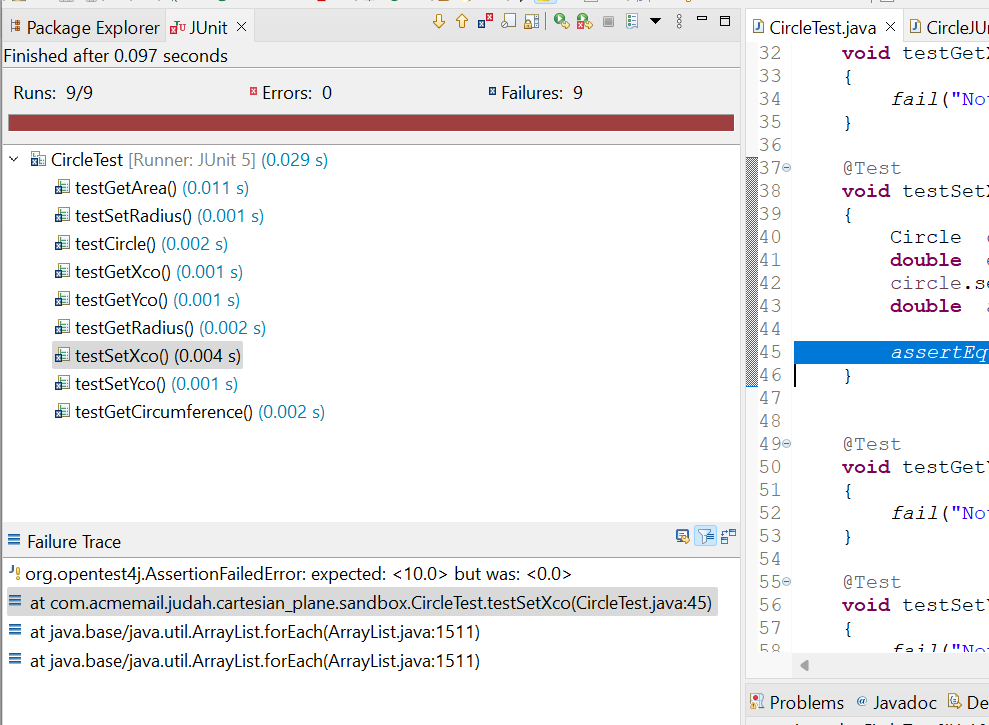Open the Test Run History icon
The height and width of the screenshot is (725, 989).
pos(632,21)
